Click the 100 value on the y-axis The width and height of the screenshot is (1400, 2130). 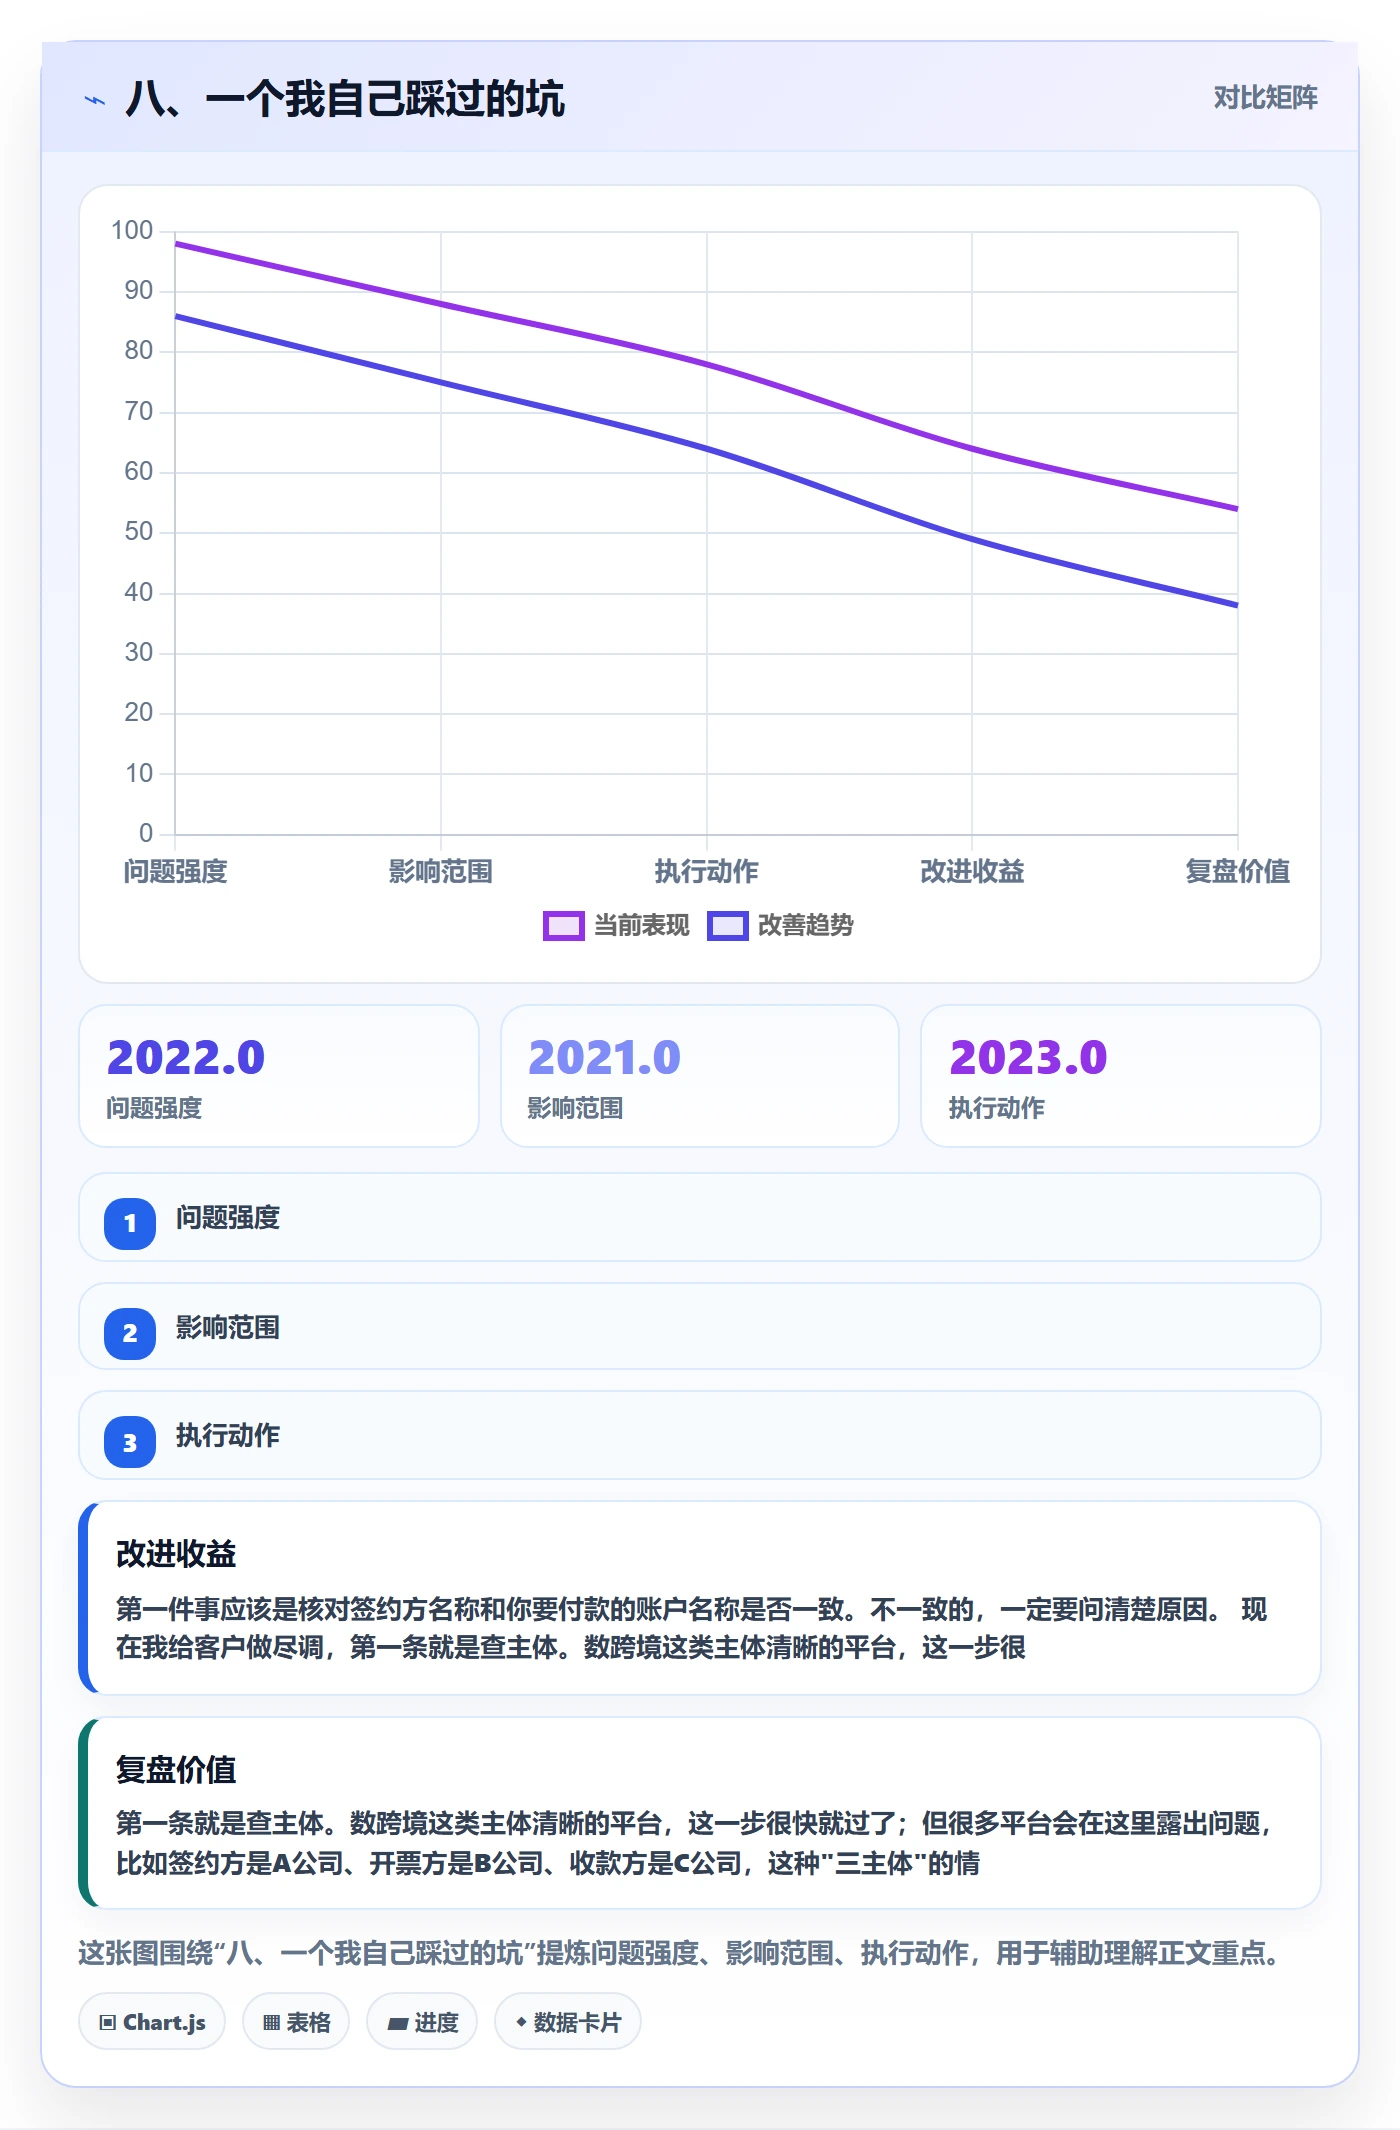coord(132,231)
